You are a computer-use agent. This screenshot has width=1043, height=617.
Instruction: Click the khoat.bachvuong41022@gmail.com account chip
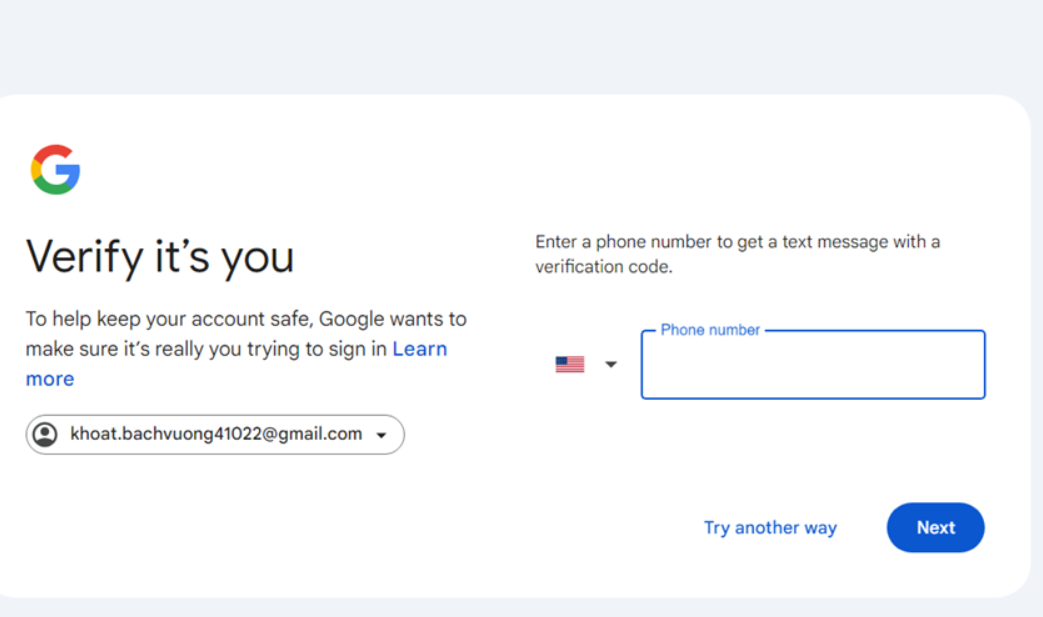[x=215, y=434]
